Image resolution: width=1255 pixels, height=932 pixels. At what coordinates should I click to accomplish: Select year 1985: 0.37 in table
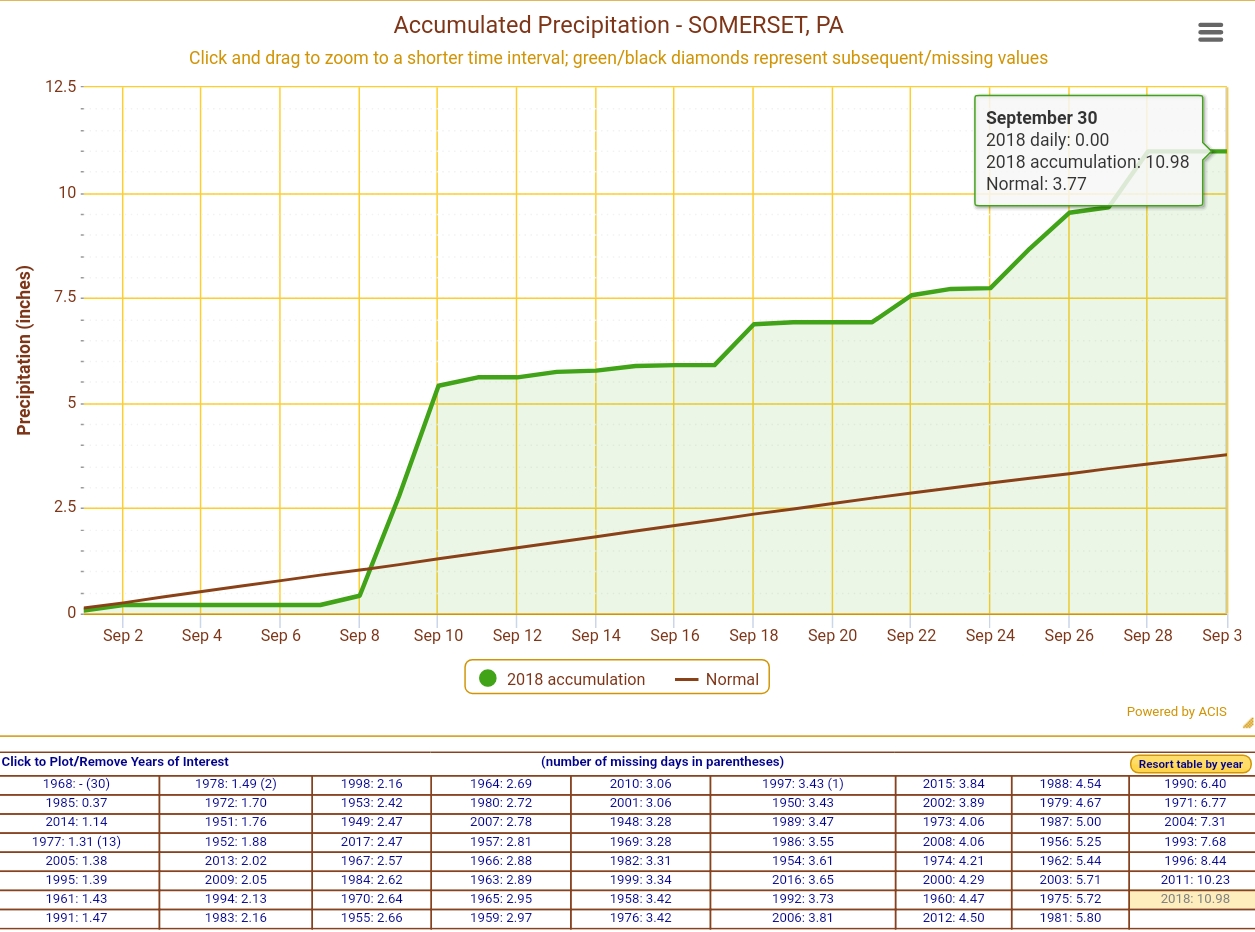point(76,803)
